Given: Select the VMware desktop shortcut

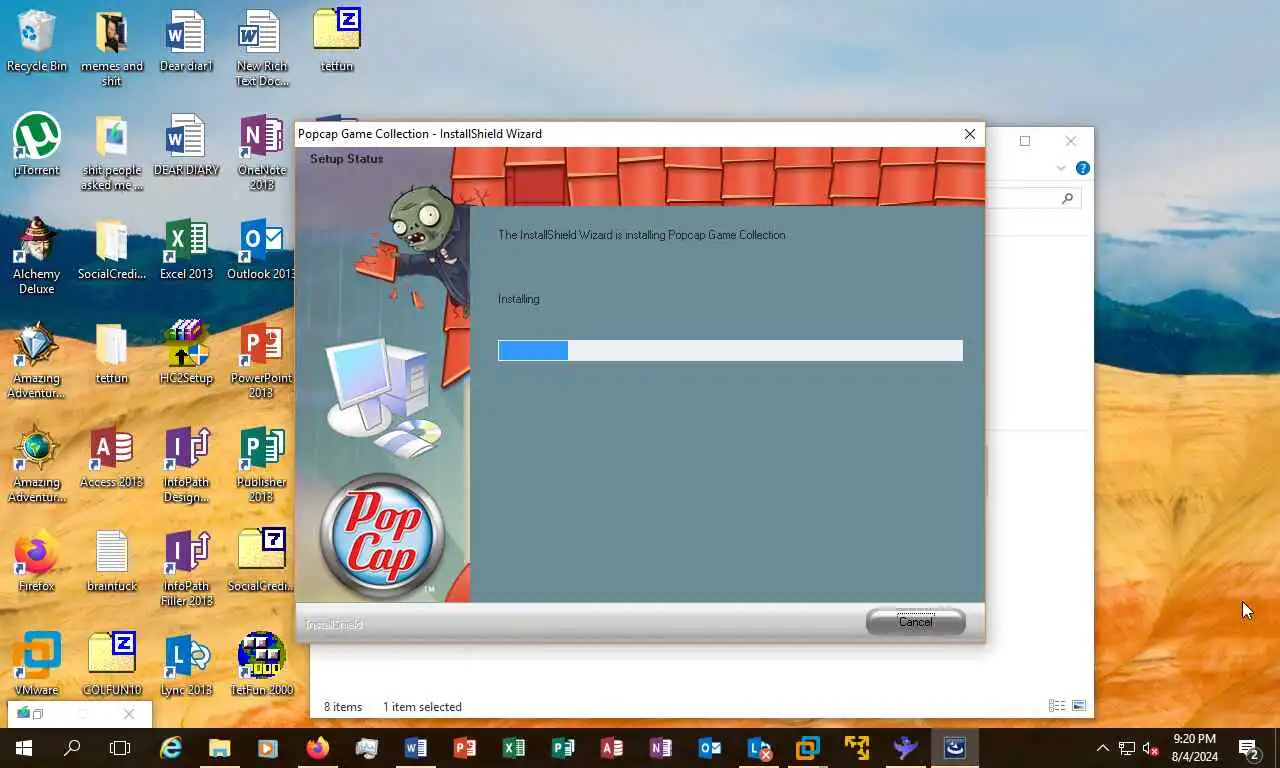Looking at the screenshot, I should [x=37, y=665].
